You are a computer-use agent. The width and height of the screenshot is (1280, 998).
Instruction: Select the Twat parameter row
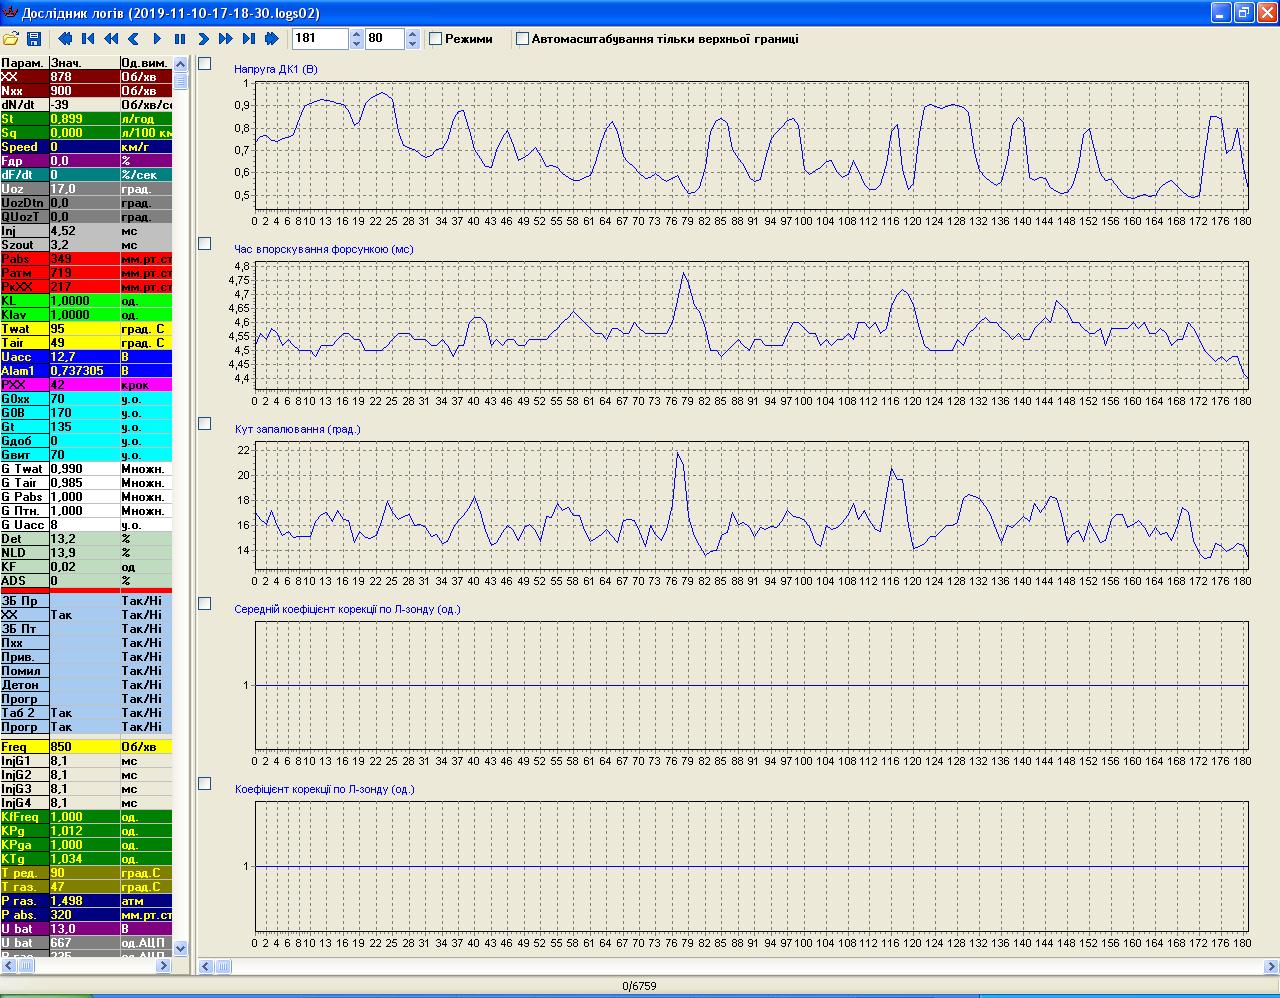87,329
